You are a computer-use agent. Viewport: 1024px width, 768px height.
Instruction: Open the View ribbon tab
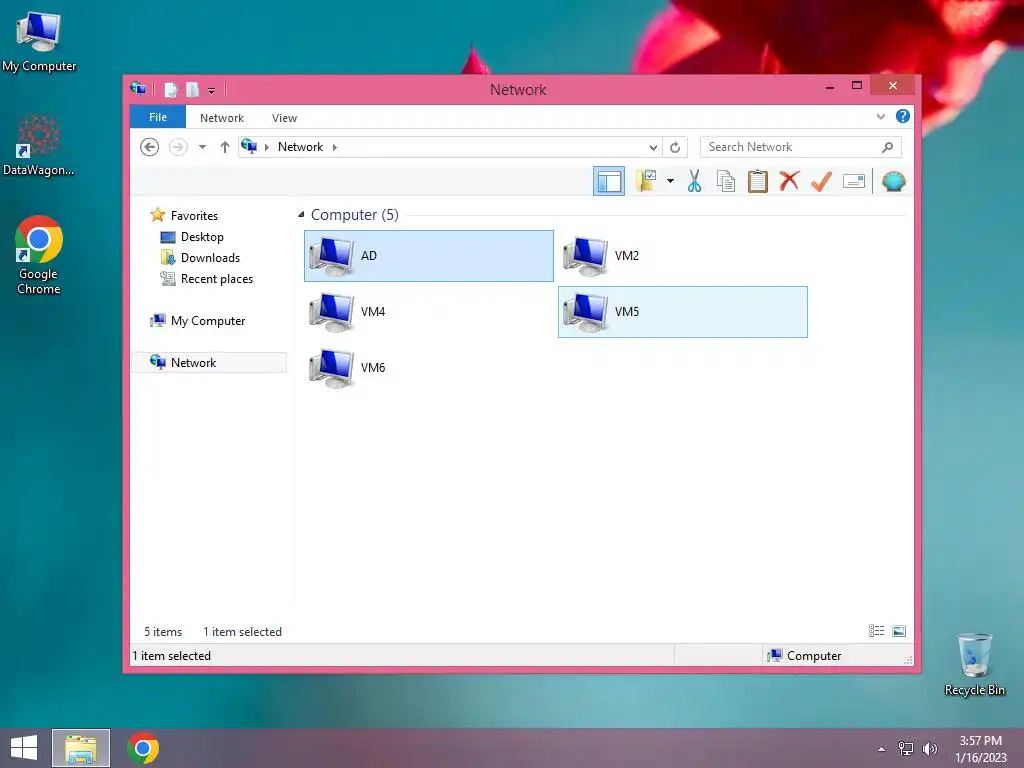284,118
